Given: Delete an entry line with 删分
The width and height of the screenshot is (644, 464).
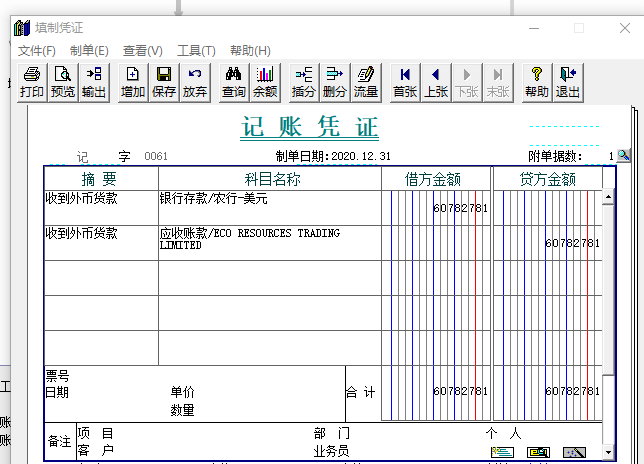Looking at the screenshot, I should [335, 83].
